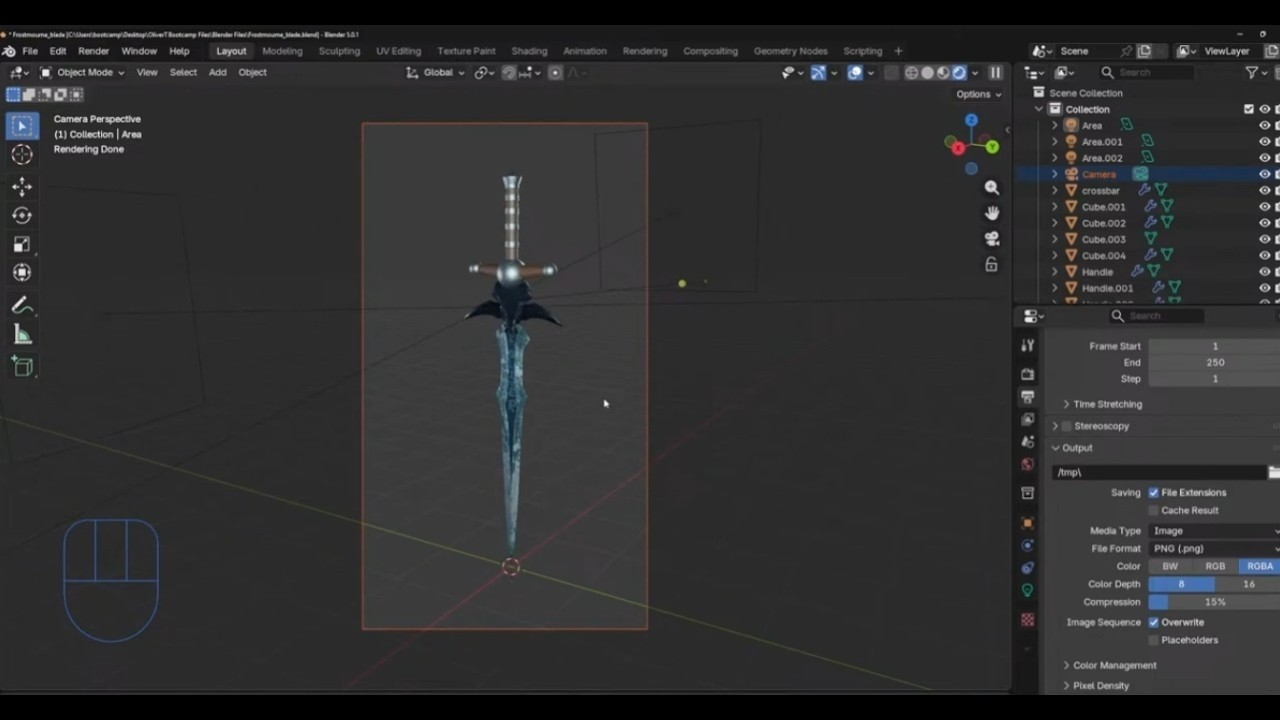Screen dimensions: 1280x720
Task: Open the Object Data properties tab
Action: point(1027,591)
